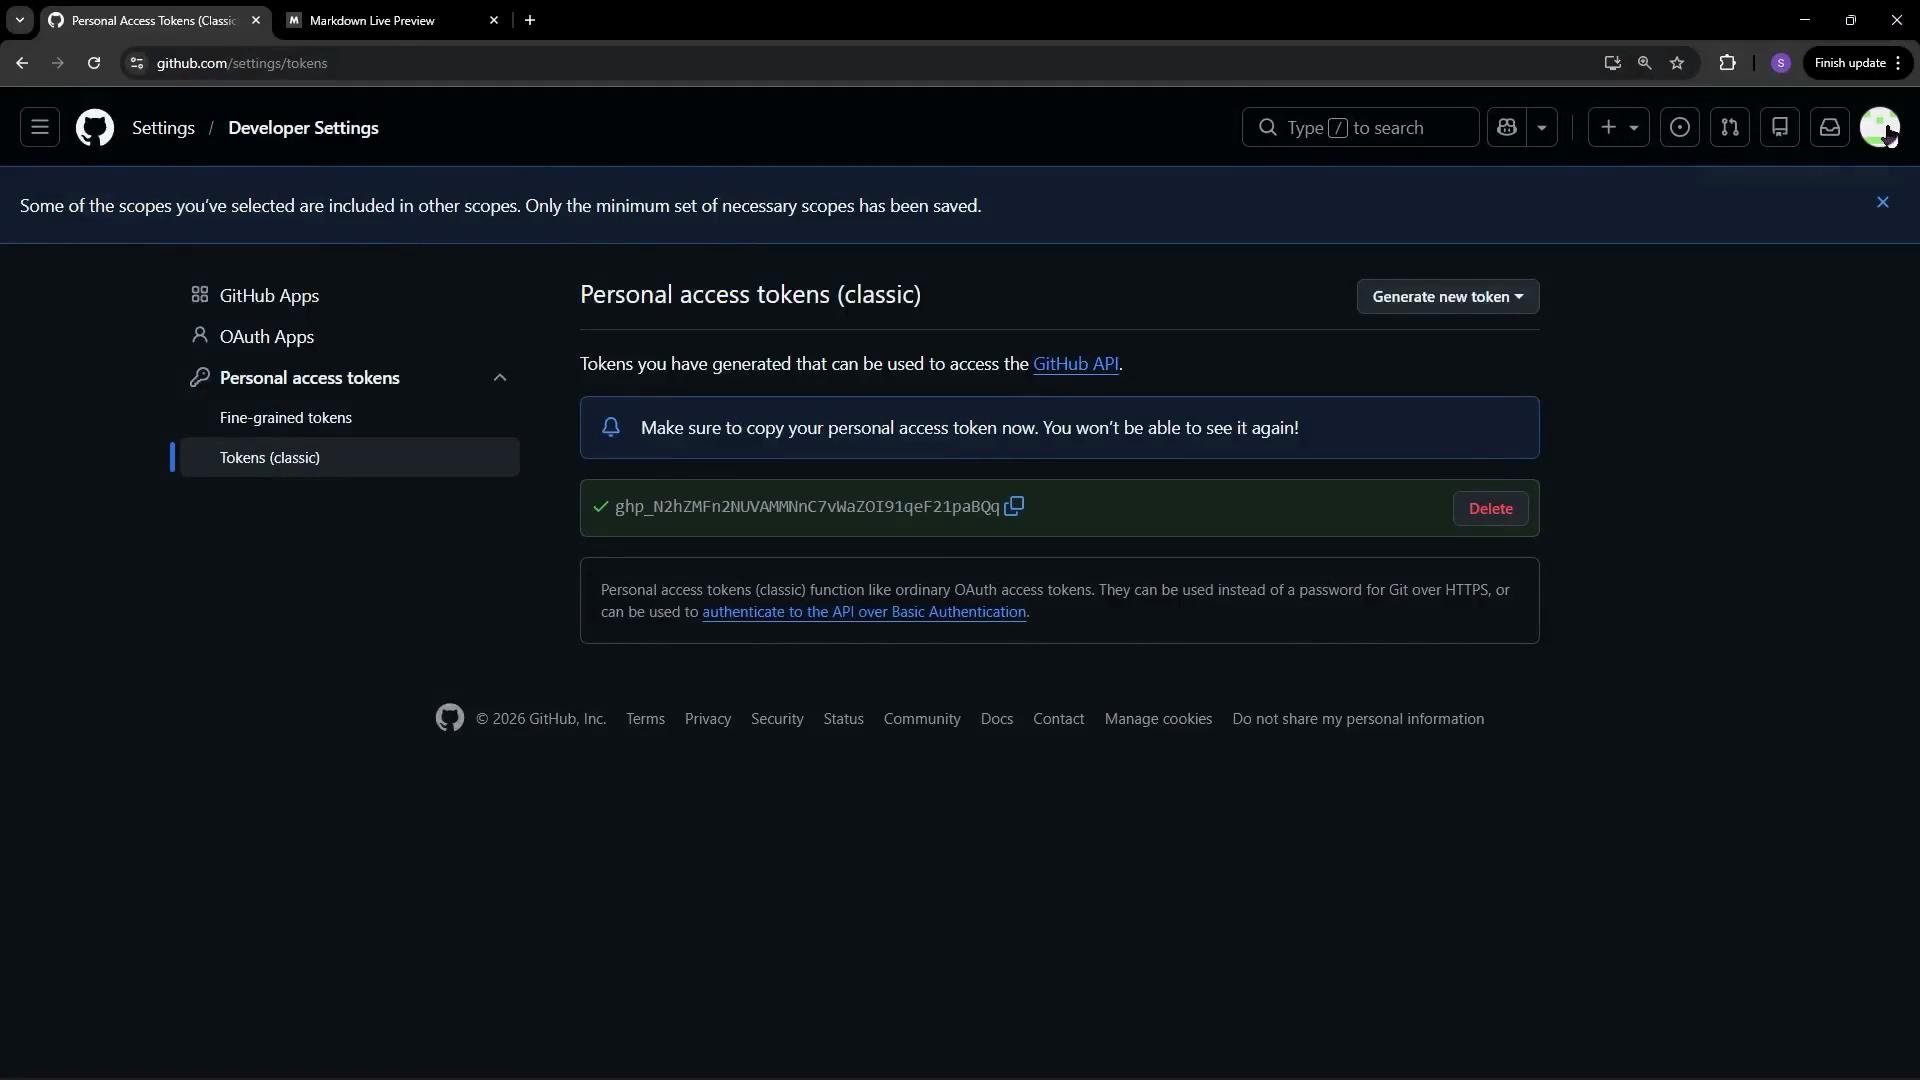Open the Contact footer link
The width and height of the screenshot is (1920, 1080).
point(1058,718)
